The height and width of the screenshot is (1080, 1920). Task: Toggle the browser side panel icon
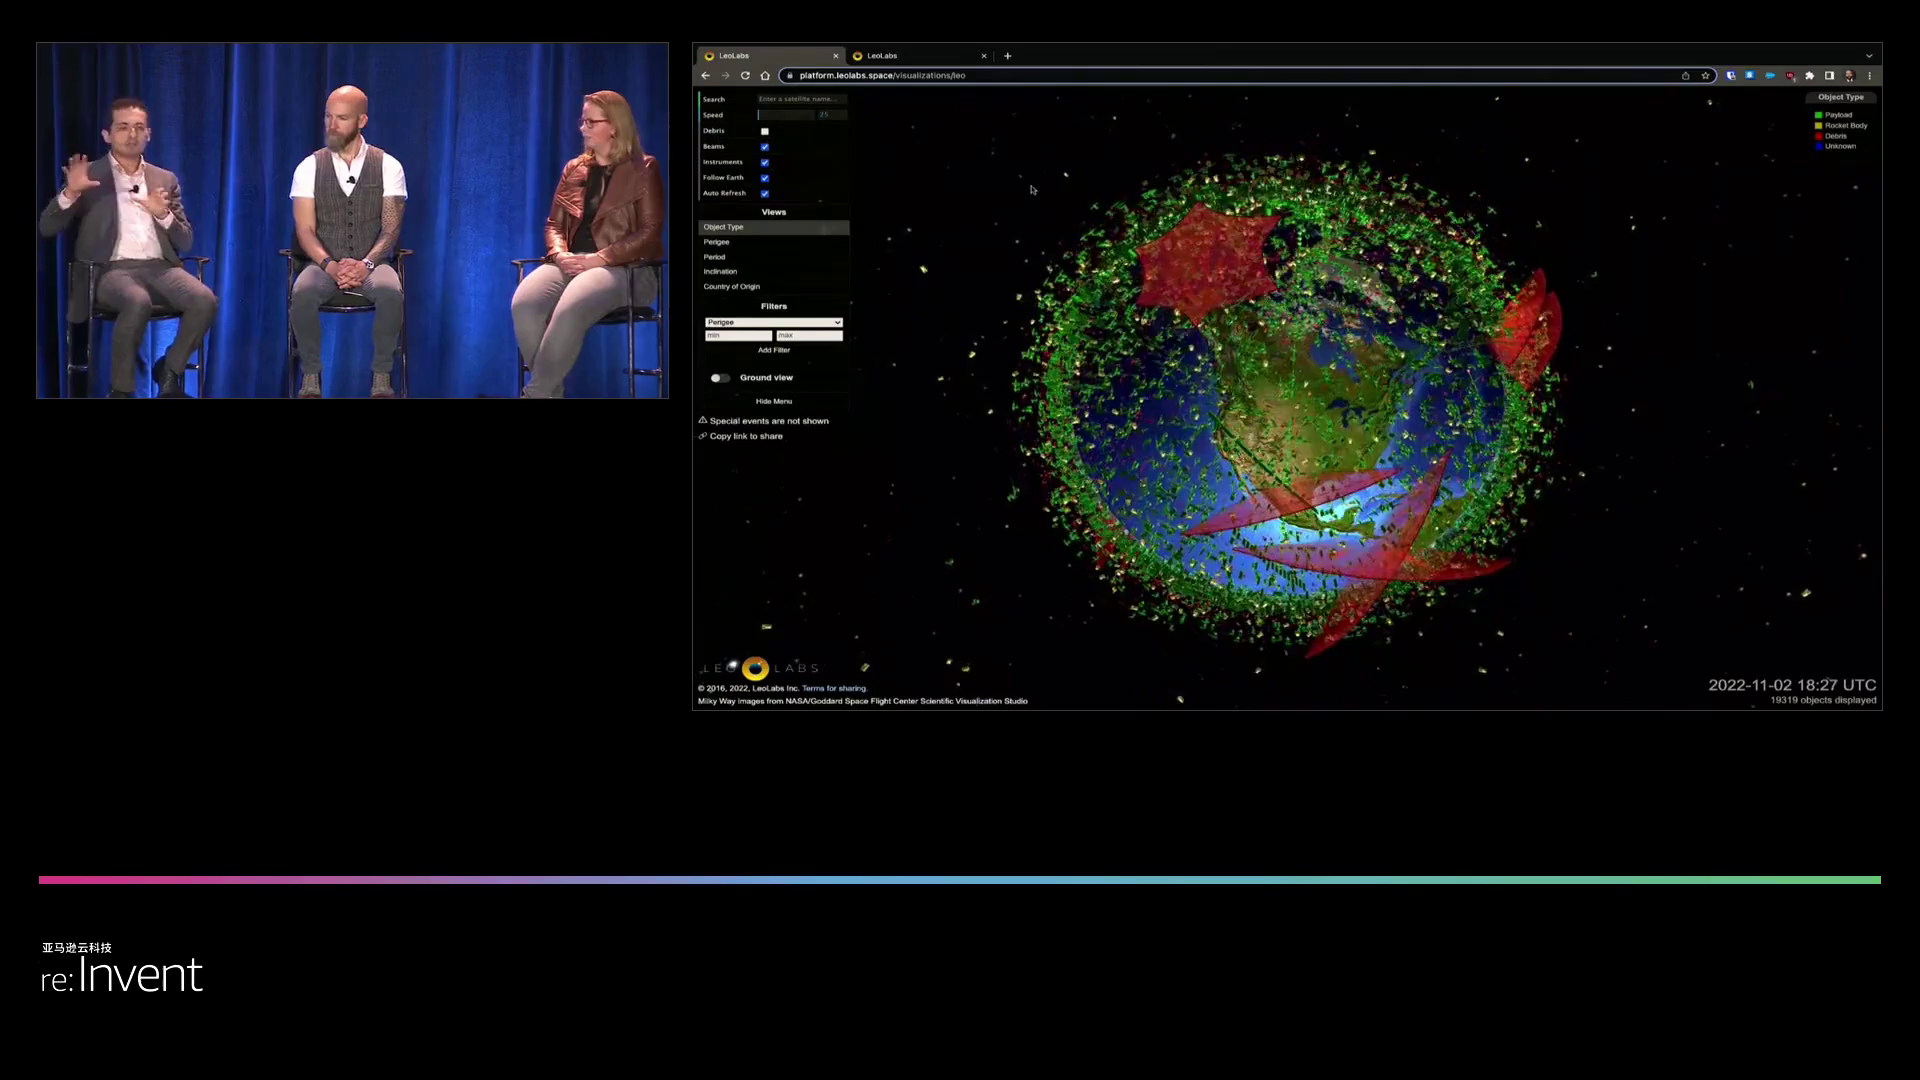1829,76
